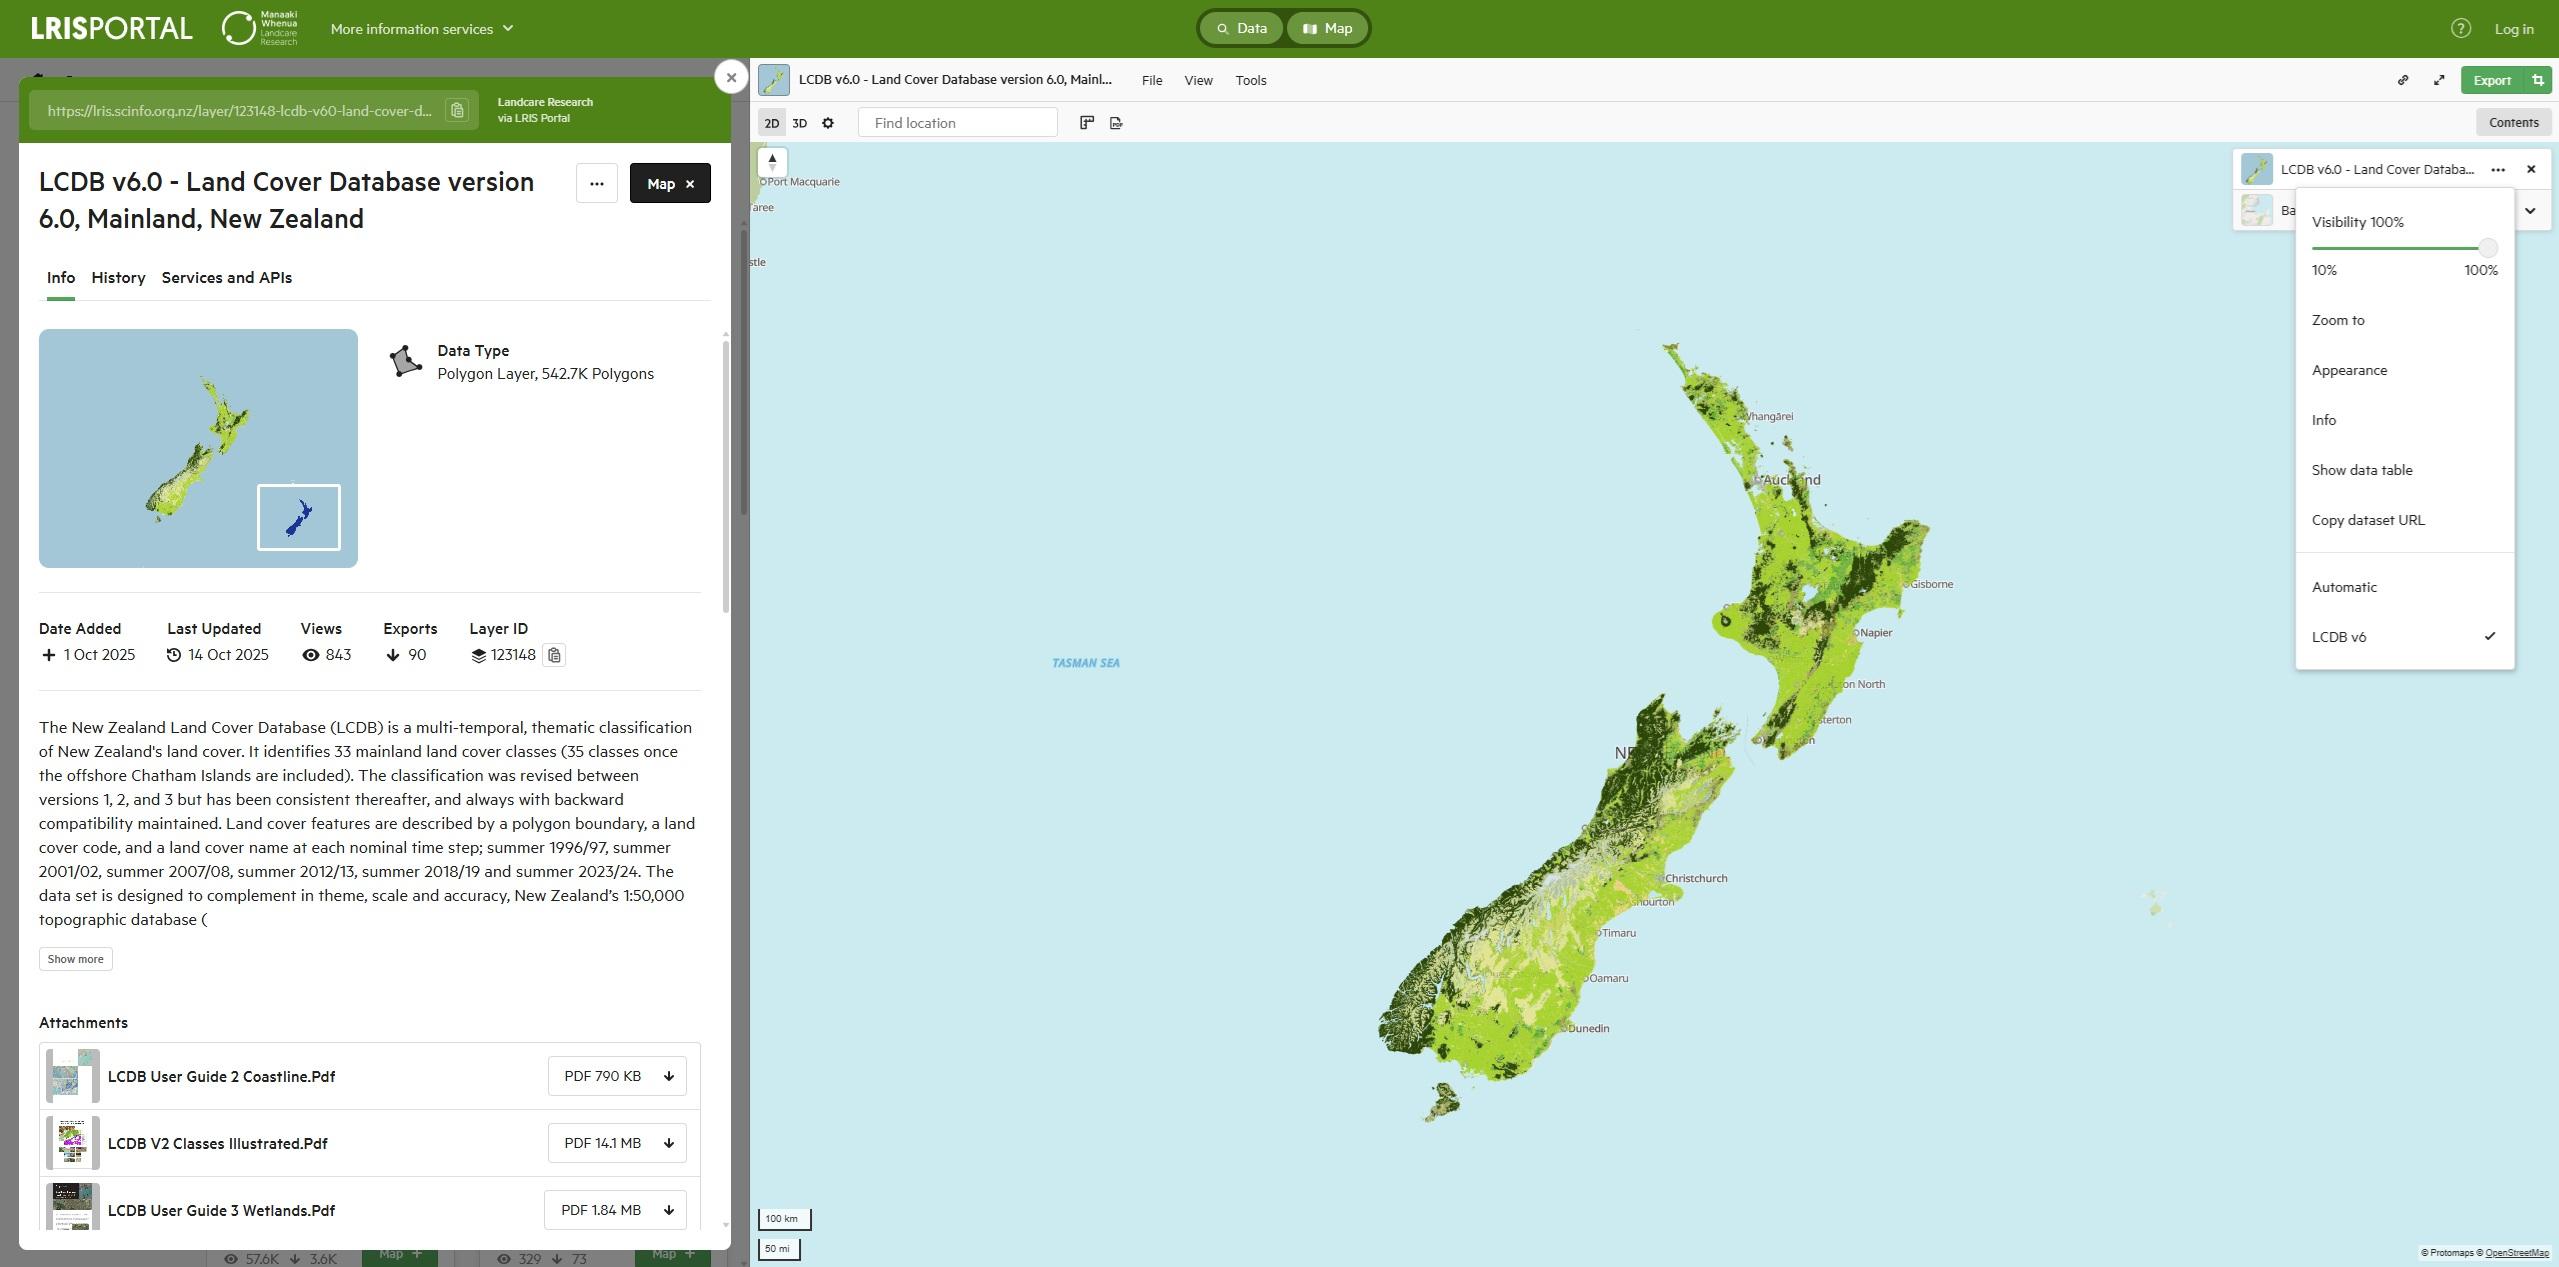Expand More information services dropdown

pyautogui.click(x=421, y=29)
